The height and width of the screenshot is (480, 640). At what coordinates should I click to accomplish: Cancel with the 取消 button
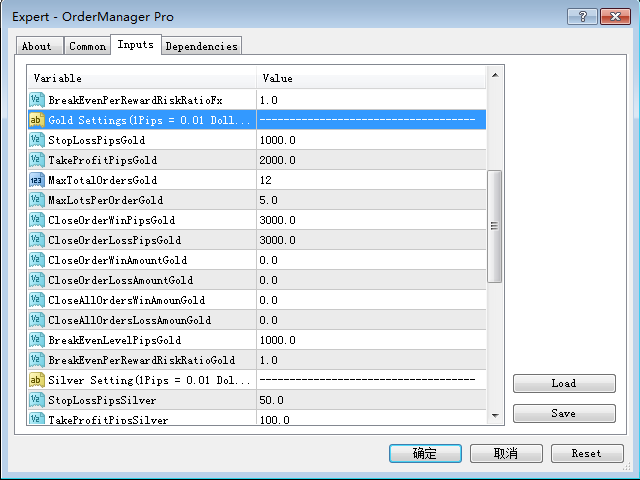pyautogui.click(x=506, y=453)
